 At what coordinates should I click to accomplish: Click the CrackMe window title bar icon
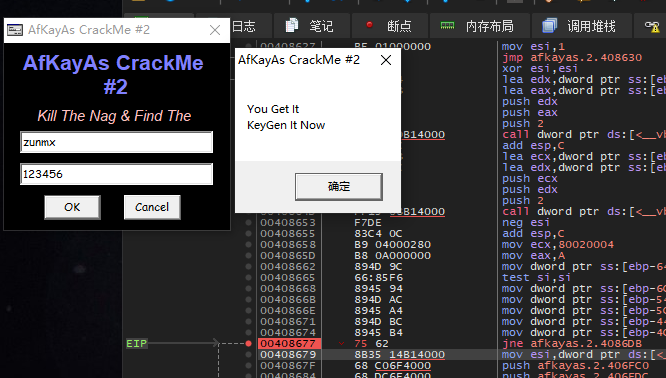tap(15, 30)
